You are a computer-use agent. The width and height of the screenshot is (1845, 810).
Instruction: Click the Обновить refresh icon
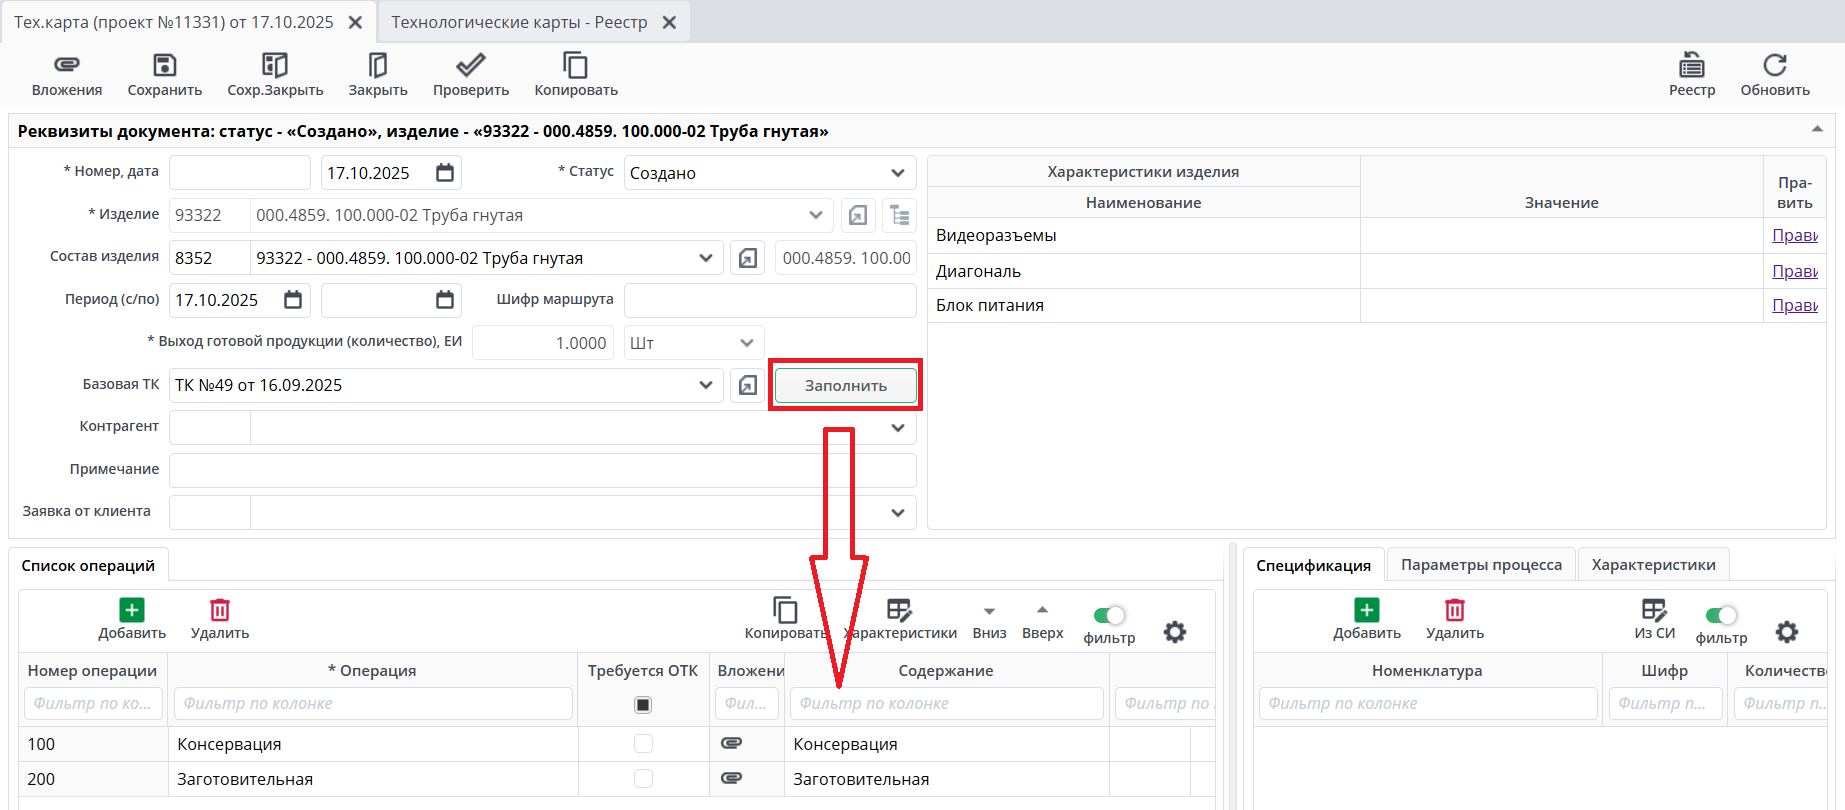pos(1774,66)
